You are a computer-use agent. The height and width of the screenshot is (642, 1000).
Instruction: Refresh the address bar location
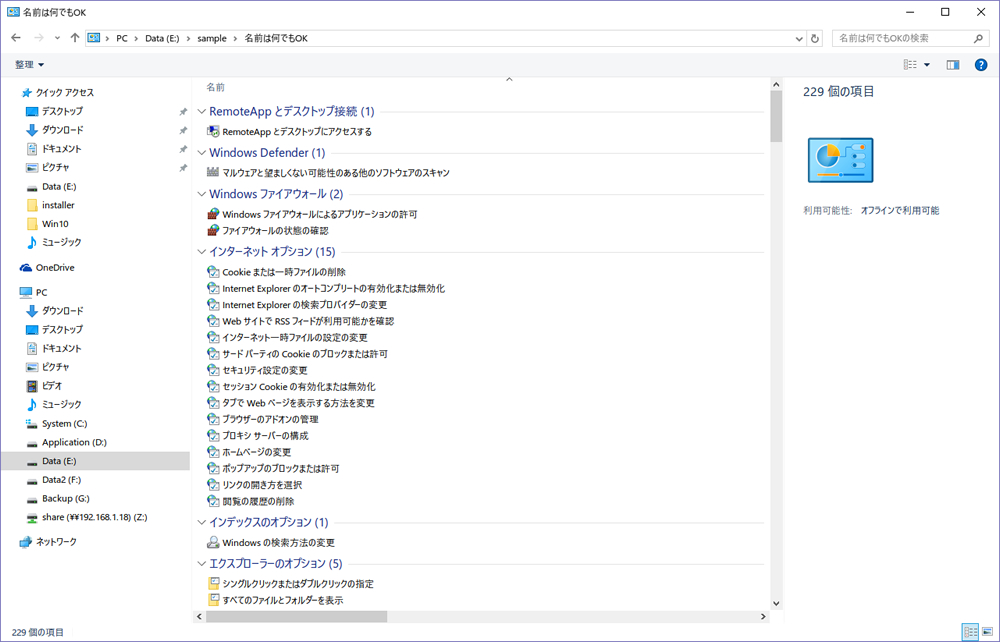click(814, 38)
